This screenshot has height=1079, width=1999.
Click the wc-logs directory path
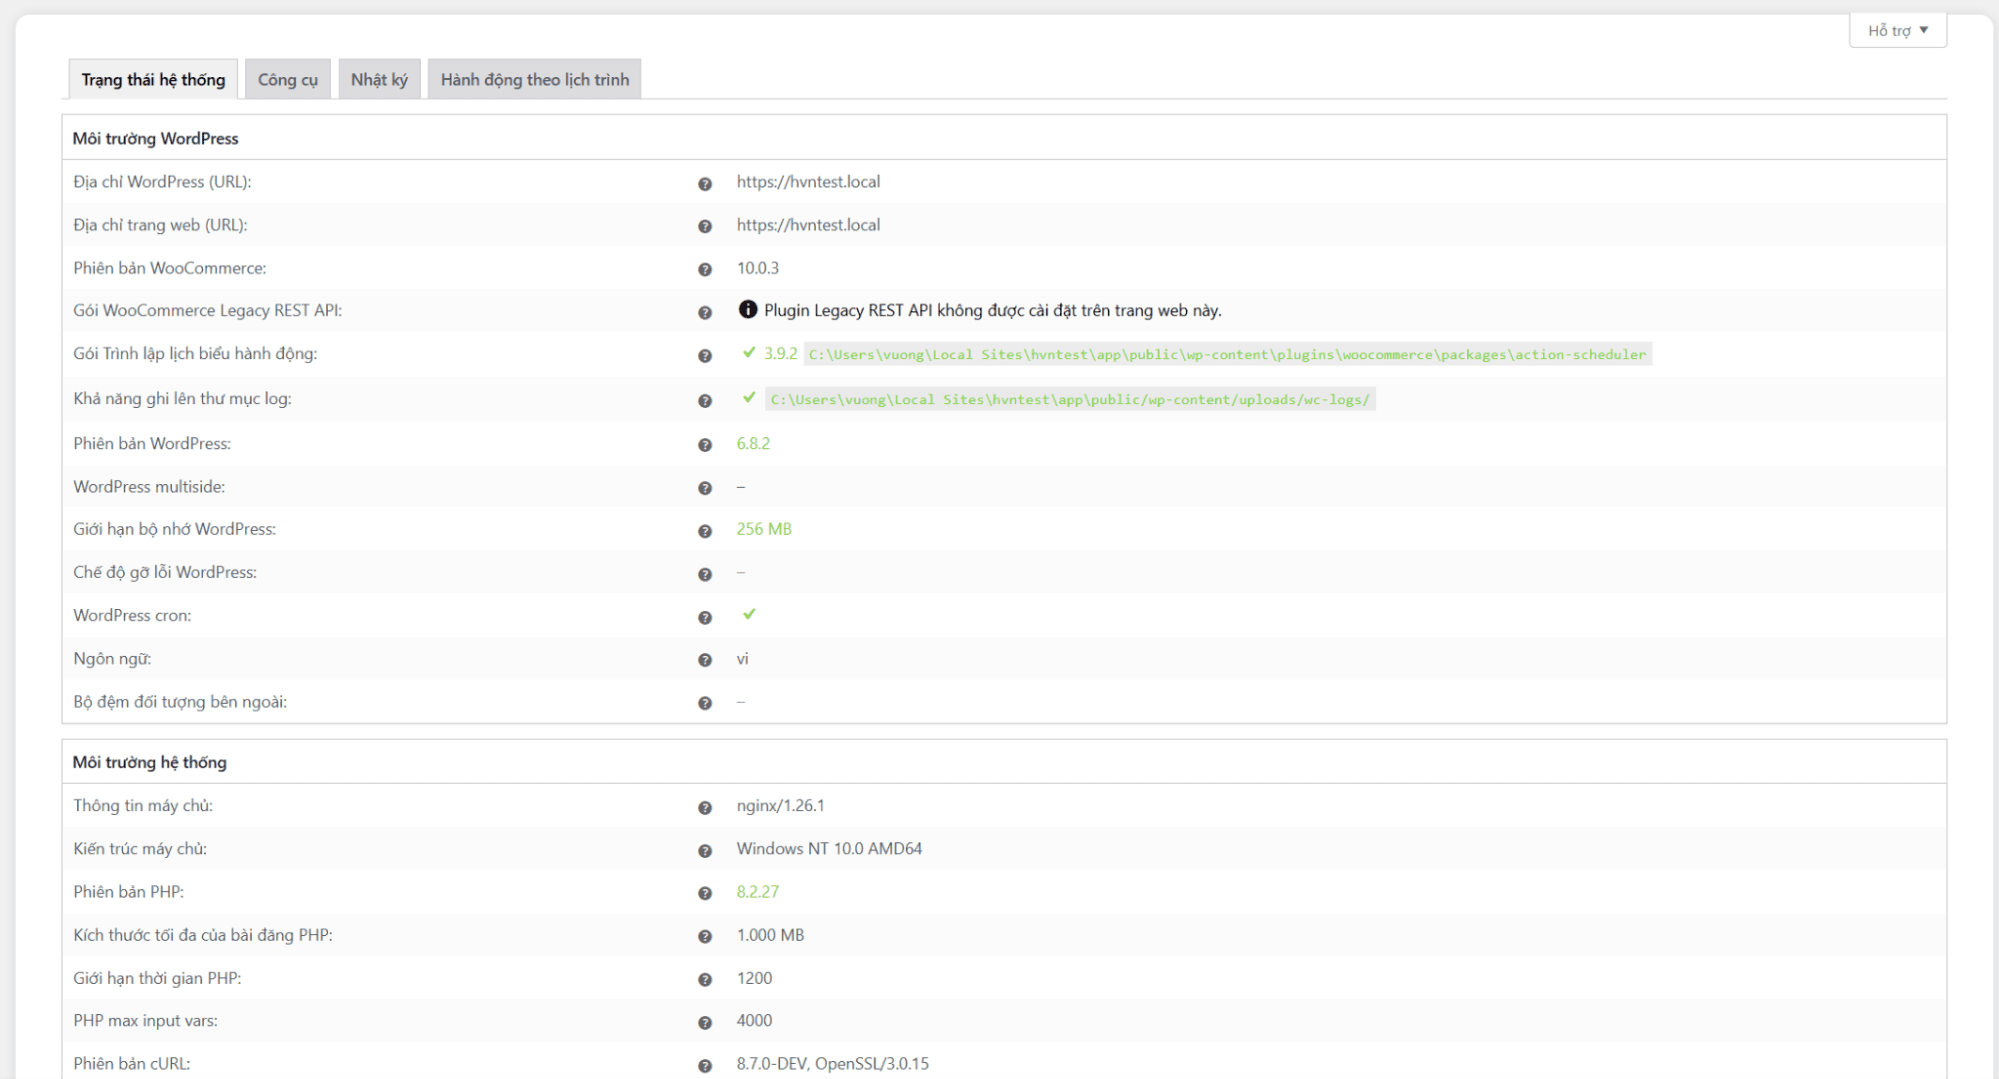[x=1069, y=400]
